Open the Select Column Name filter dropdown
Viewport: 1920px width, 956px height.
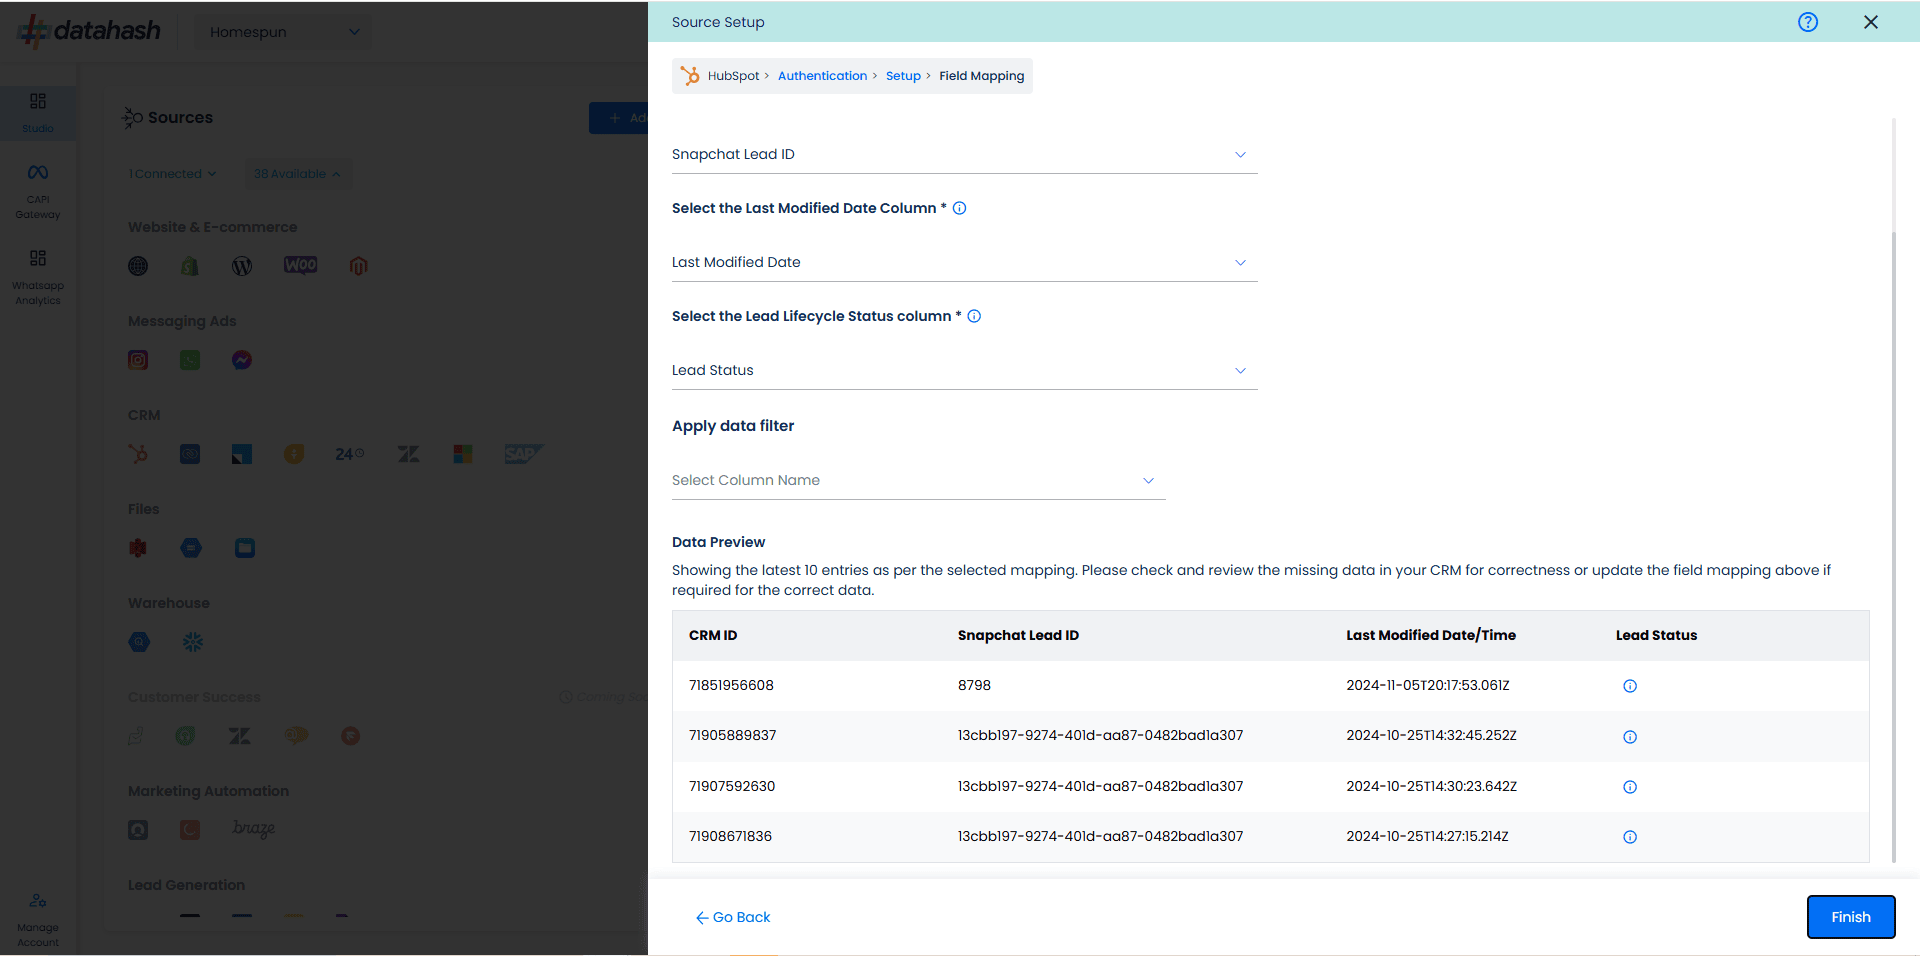[918, 480]
